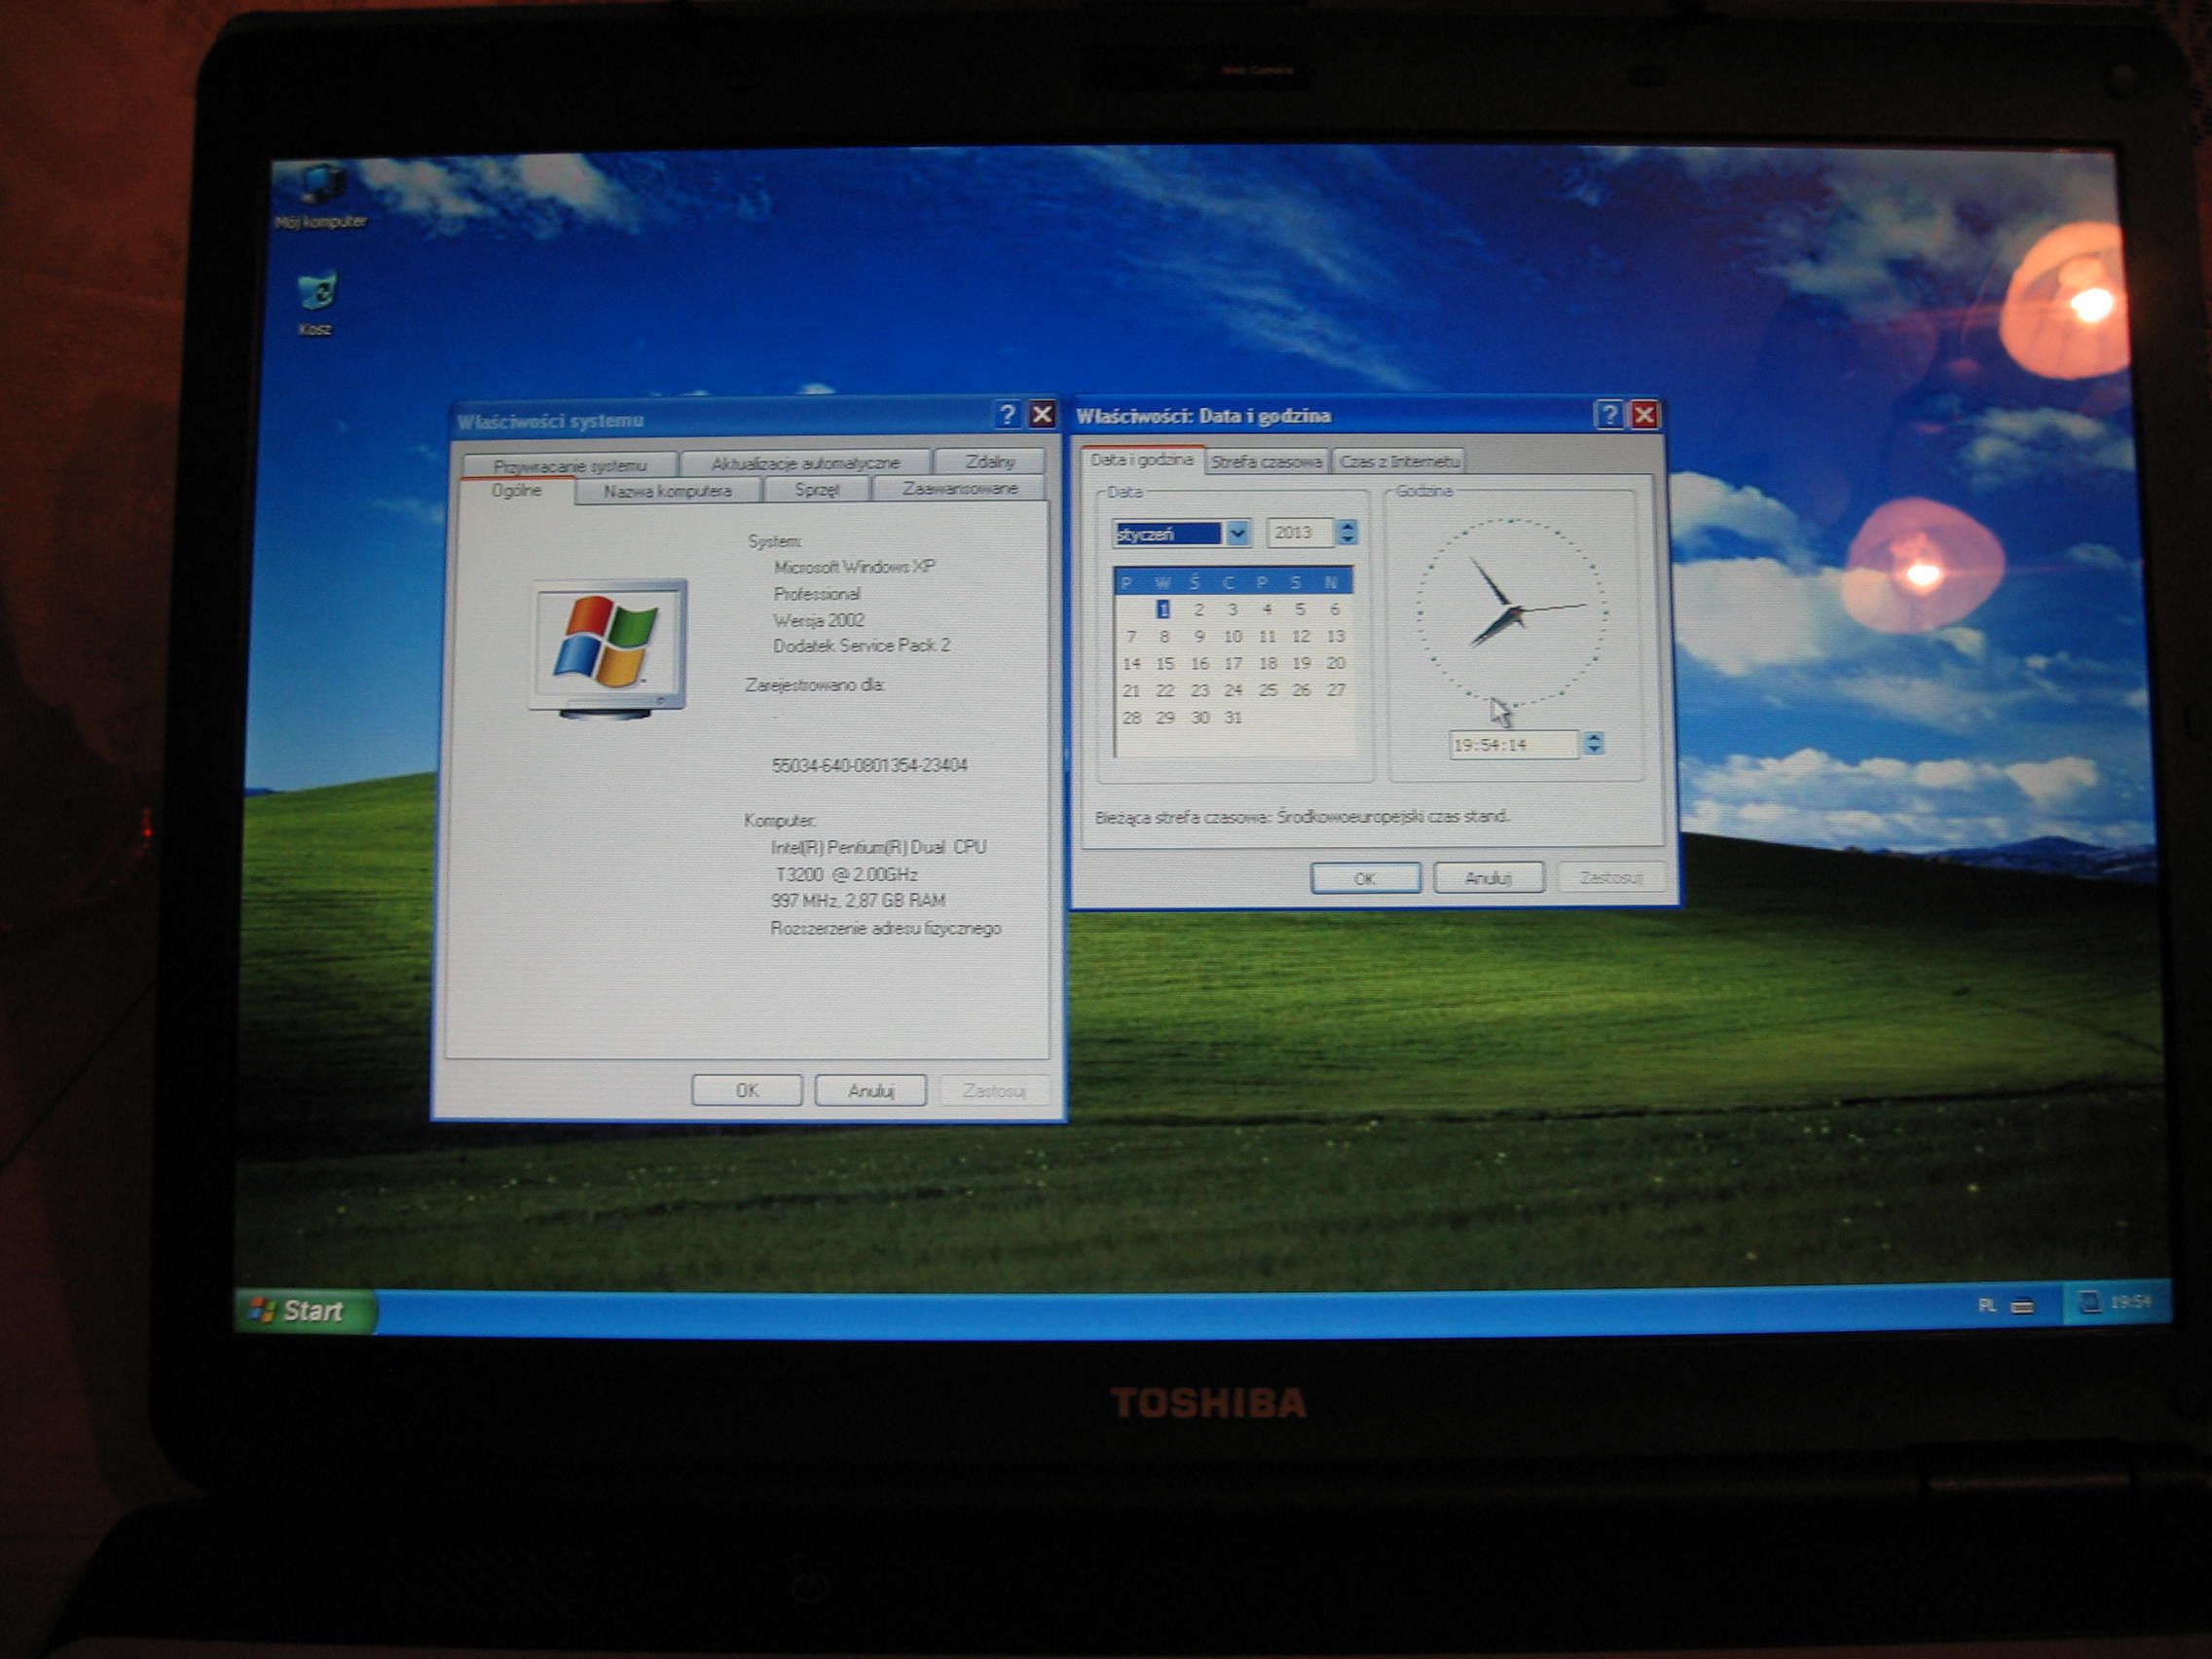The height and width of the screenshot is (1659, 2212).
Task: Click Zastosuj in Właściwości systemu
Action: (994, 1090)
